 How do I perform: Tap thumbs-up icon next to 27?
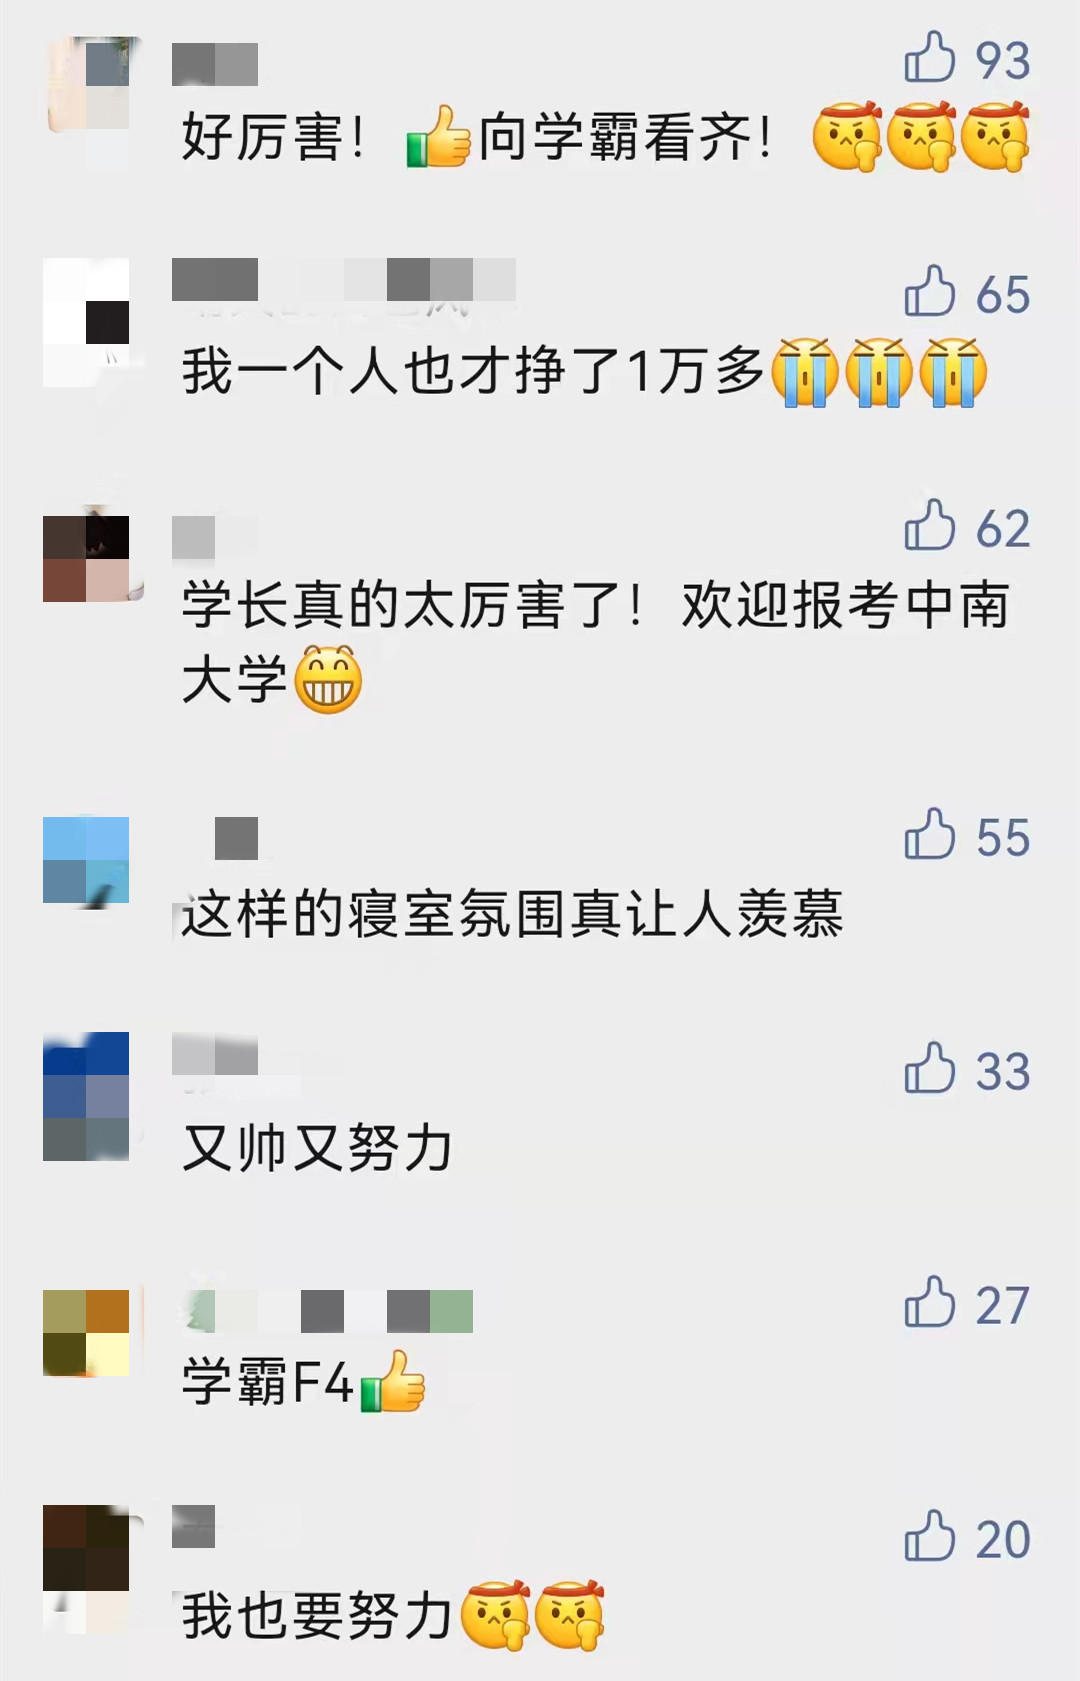[x=930, y=1302]
